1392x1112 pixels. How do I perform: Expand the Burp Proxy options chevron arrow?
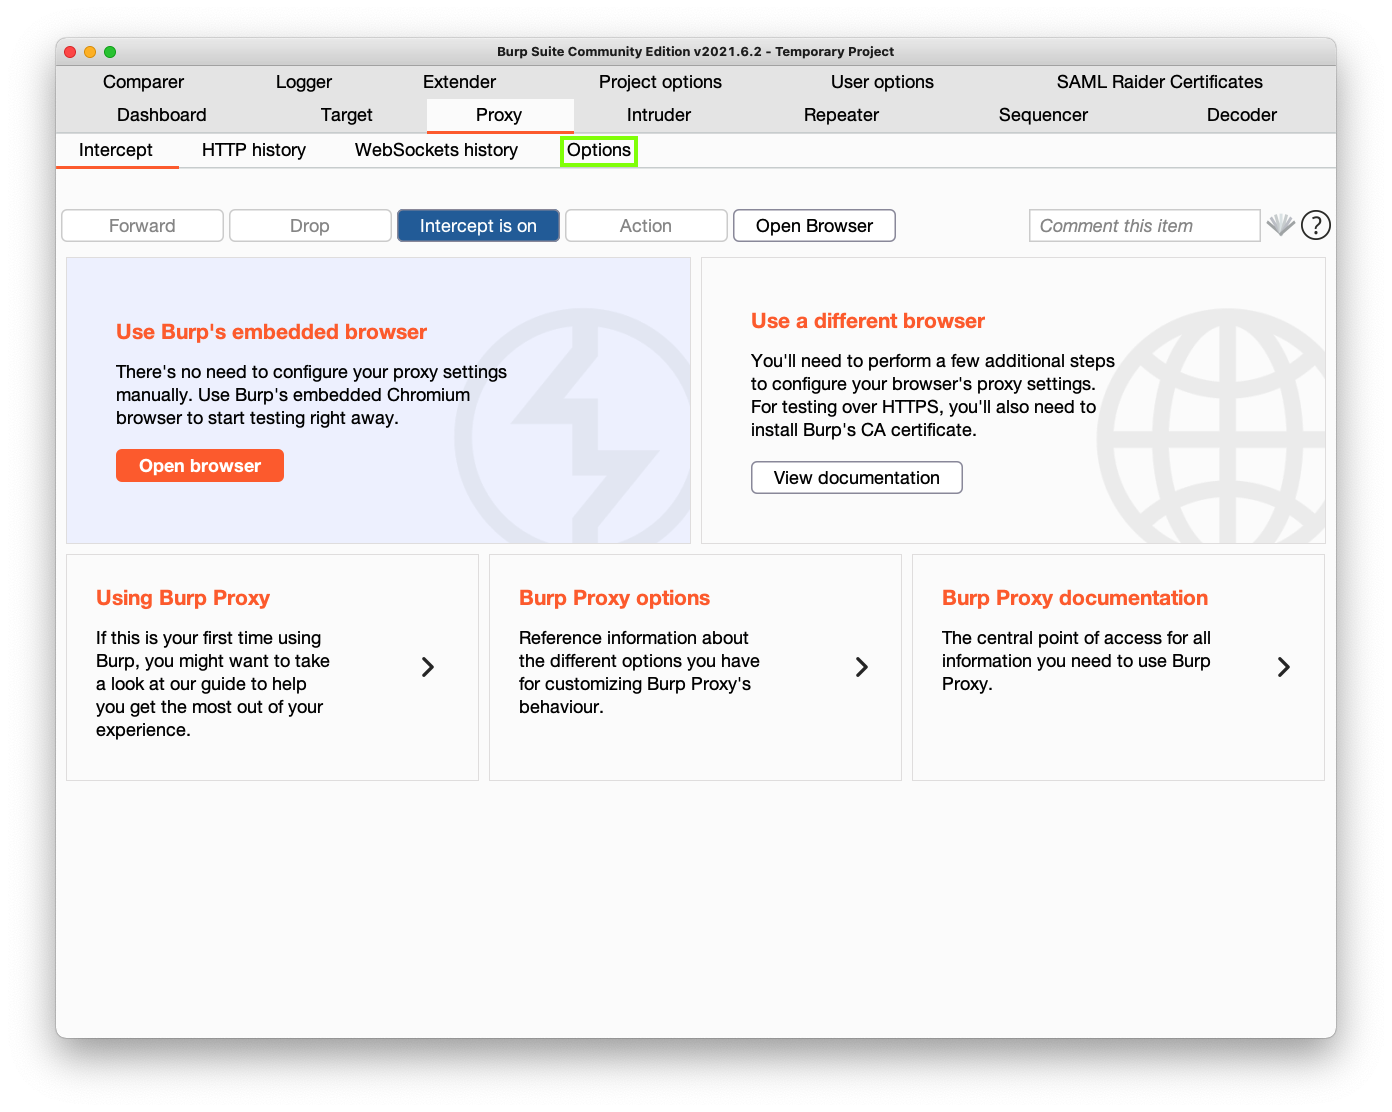click(862, 667)
